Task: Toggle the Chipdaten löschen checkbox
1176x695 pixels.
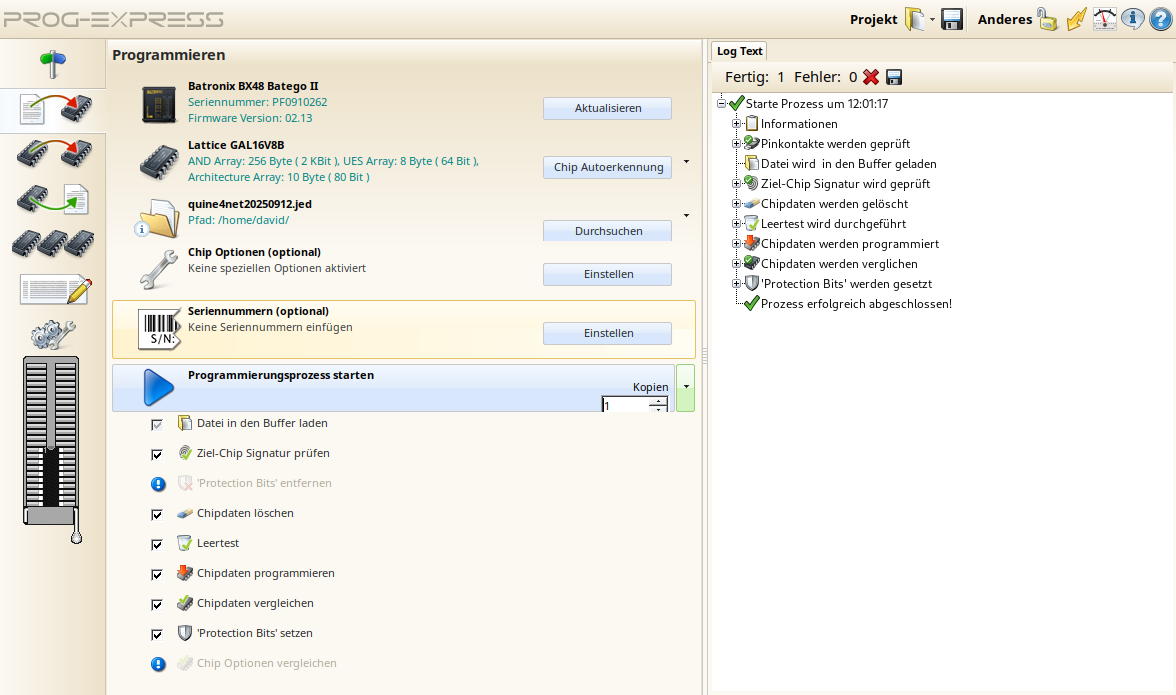Action: point(157,514)
